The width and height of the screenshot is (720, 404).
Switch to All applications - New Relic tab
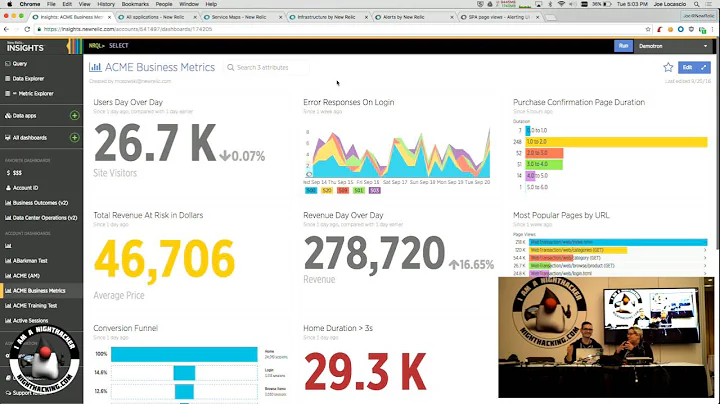(157, 17)
